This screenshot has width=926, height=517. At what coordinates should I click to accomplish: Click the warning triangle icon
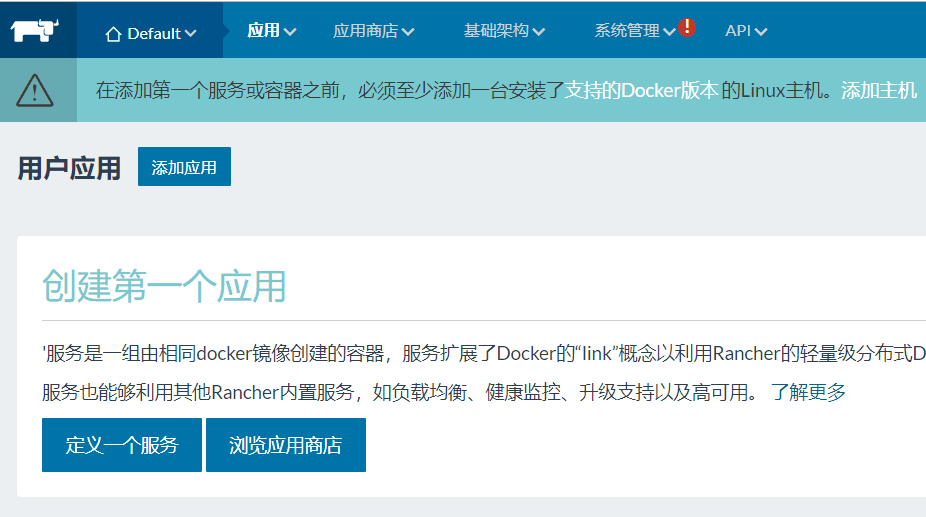pyautogui.click(x=35, y=90)
